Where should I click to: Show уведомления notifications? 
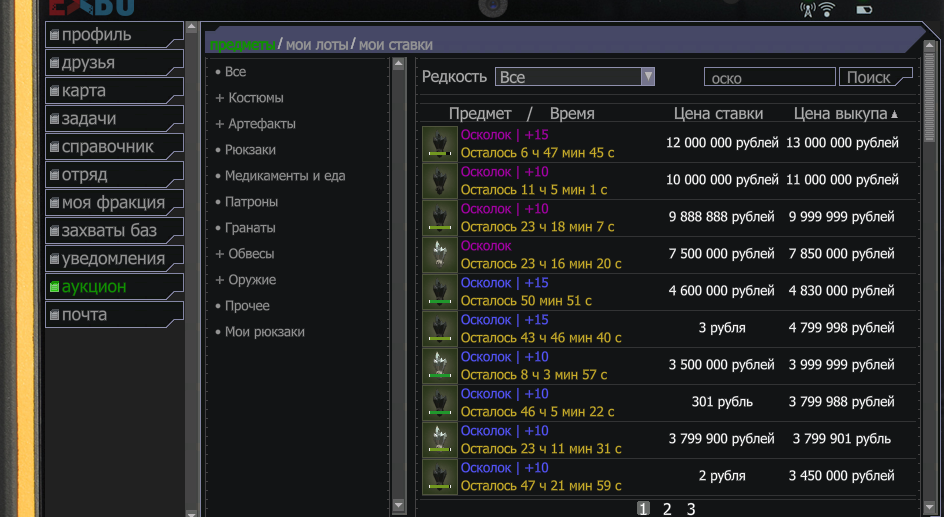click(x=114, y=259)
